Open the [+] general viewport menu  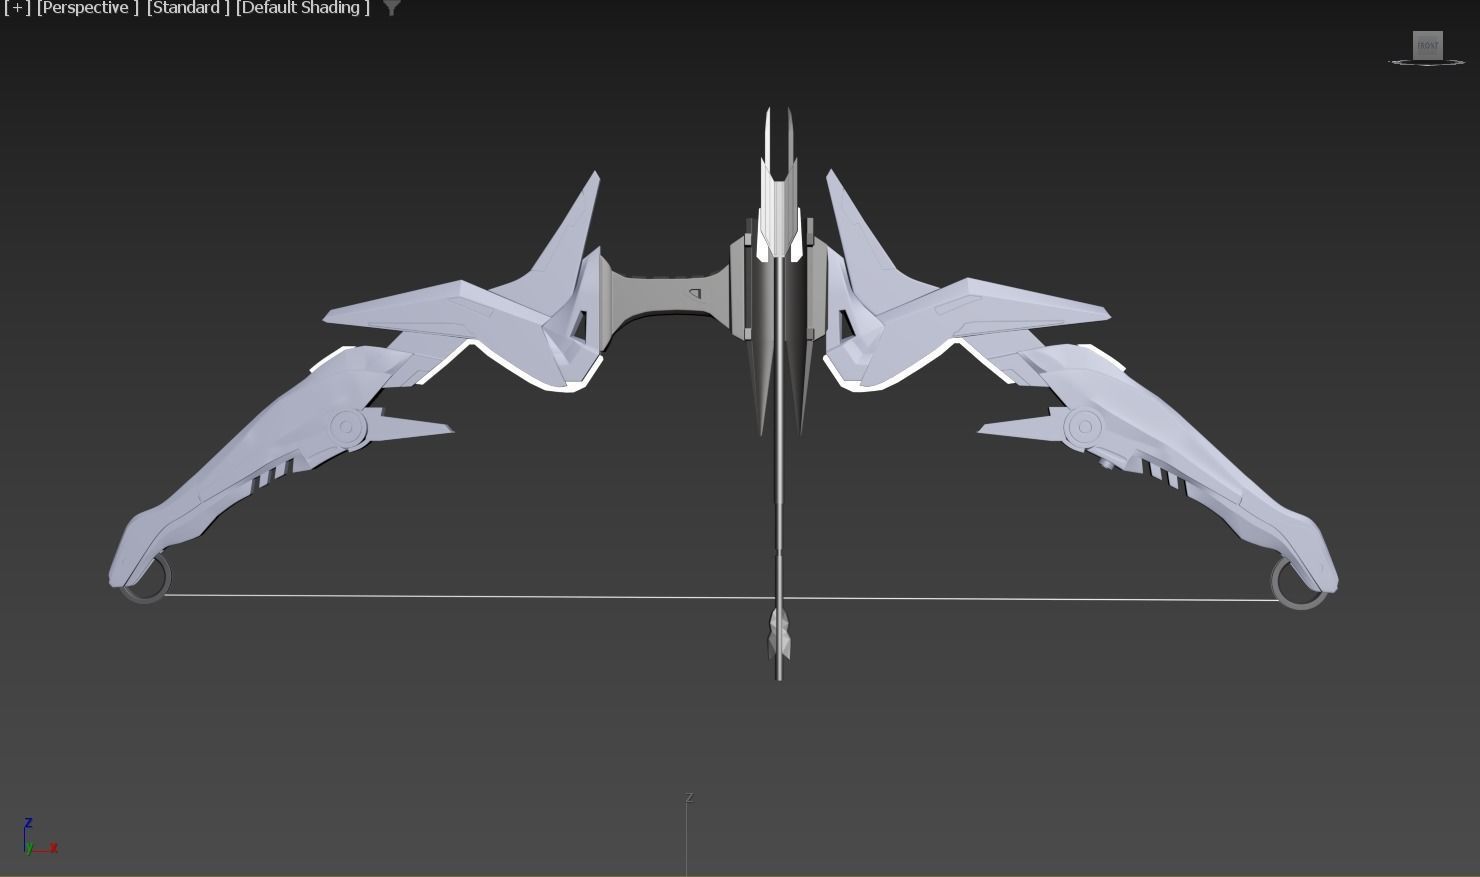(17, 8)
